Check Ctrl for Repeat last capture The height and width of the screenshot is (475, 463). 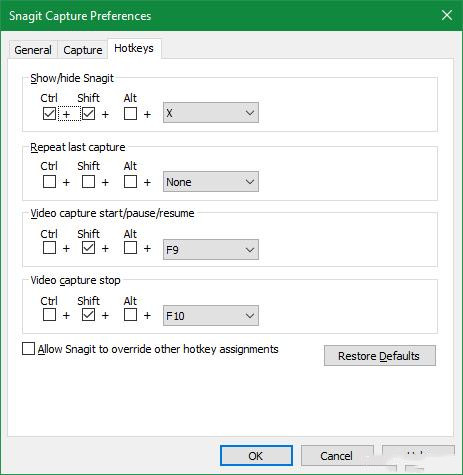pyautogui.click(x=49, y=182)
